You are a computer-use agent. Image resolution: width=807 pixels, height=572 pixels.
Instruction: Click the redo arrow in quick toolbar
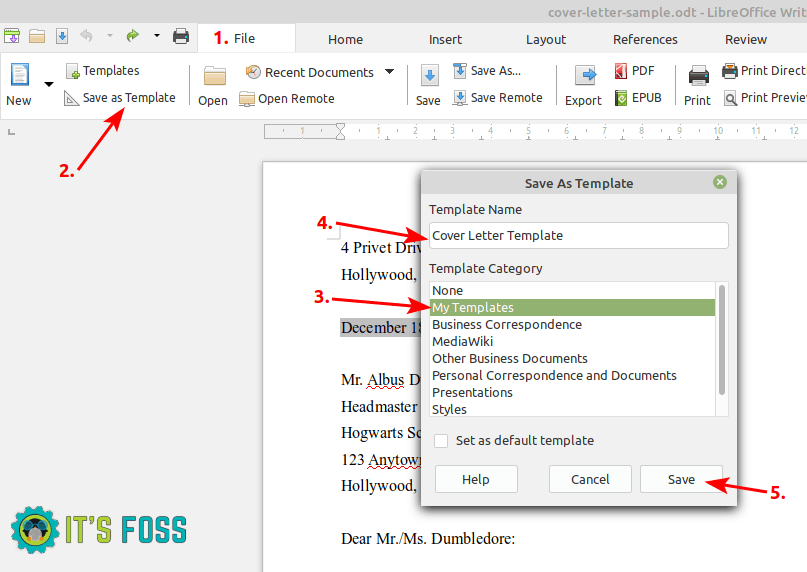click(x=132, y=37)
